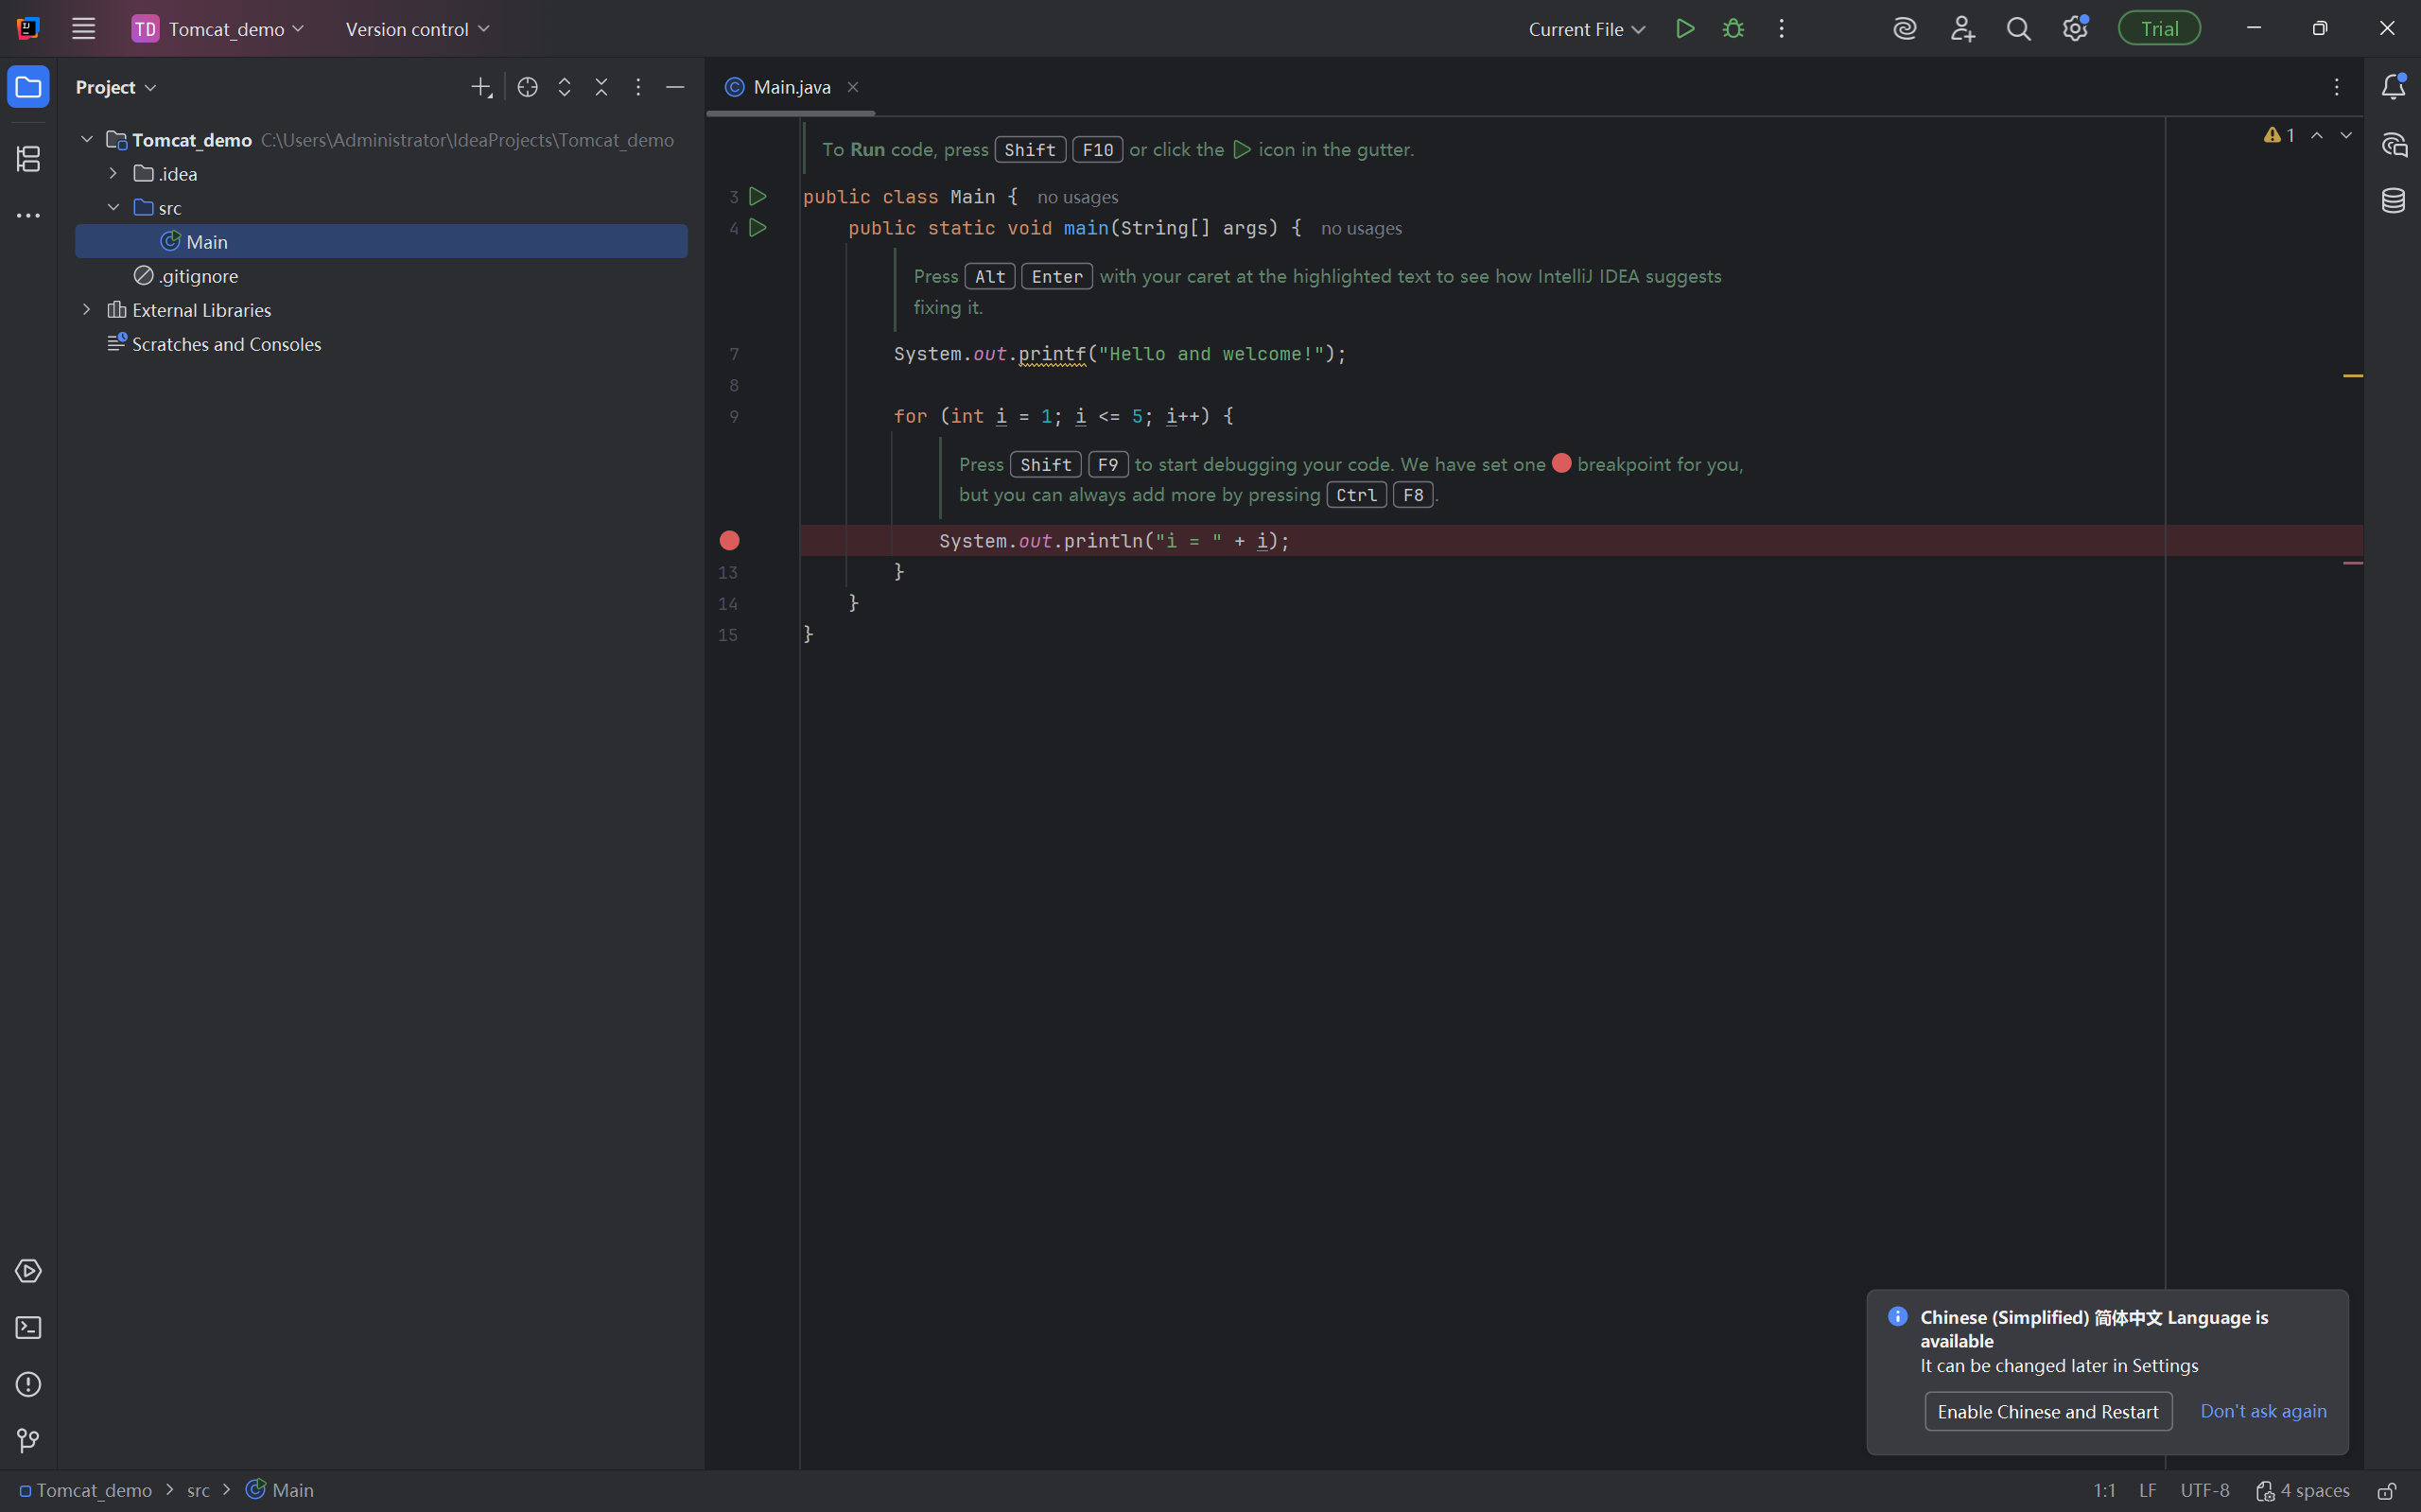Open the main hamburger menu
Screen dimensions: 2421x1512
(x=83, y=29)
